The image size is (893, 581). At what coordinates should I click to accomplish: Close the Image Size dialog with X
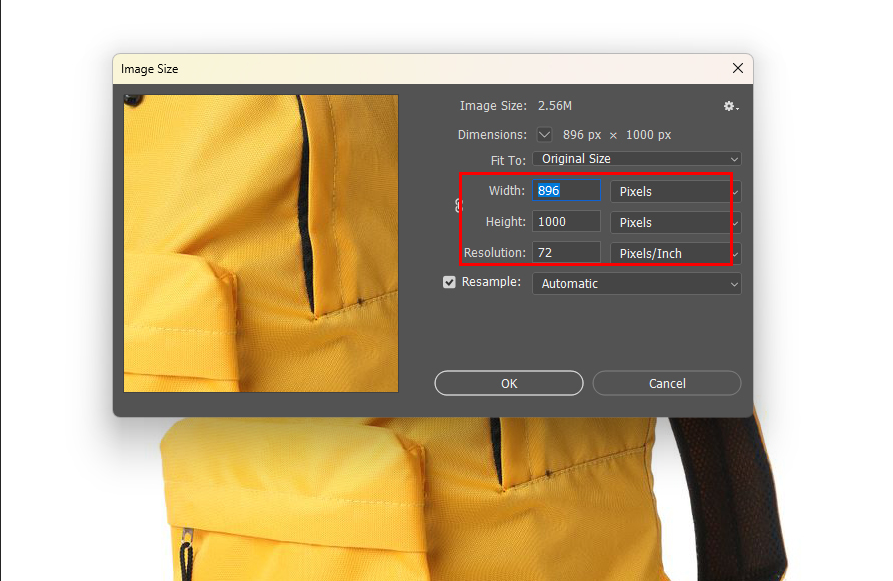[x=738, y=69]
